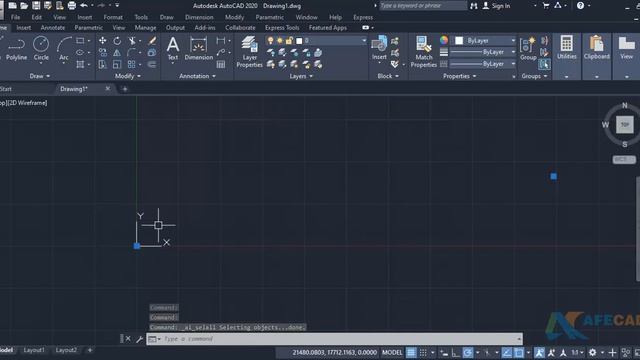Toggle group selection on/off icon

(x=544, y=64)
